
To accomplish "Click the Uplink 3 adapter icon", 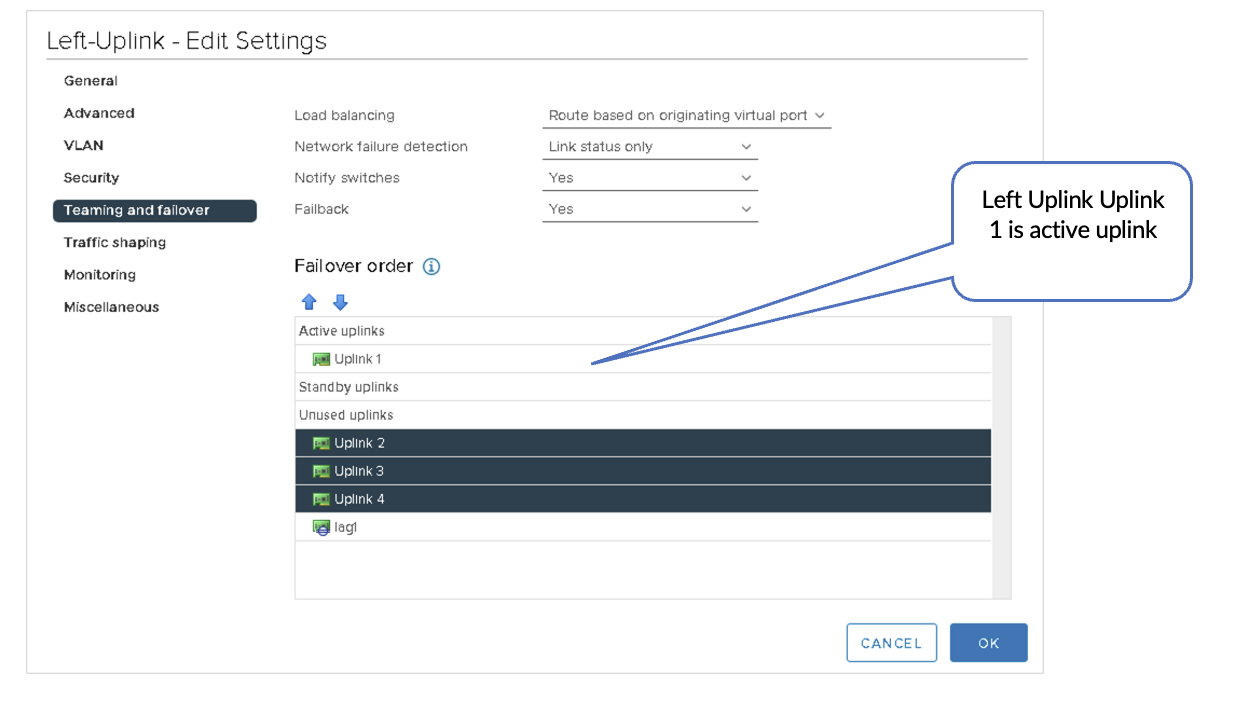I will 321,471.
